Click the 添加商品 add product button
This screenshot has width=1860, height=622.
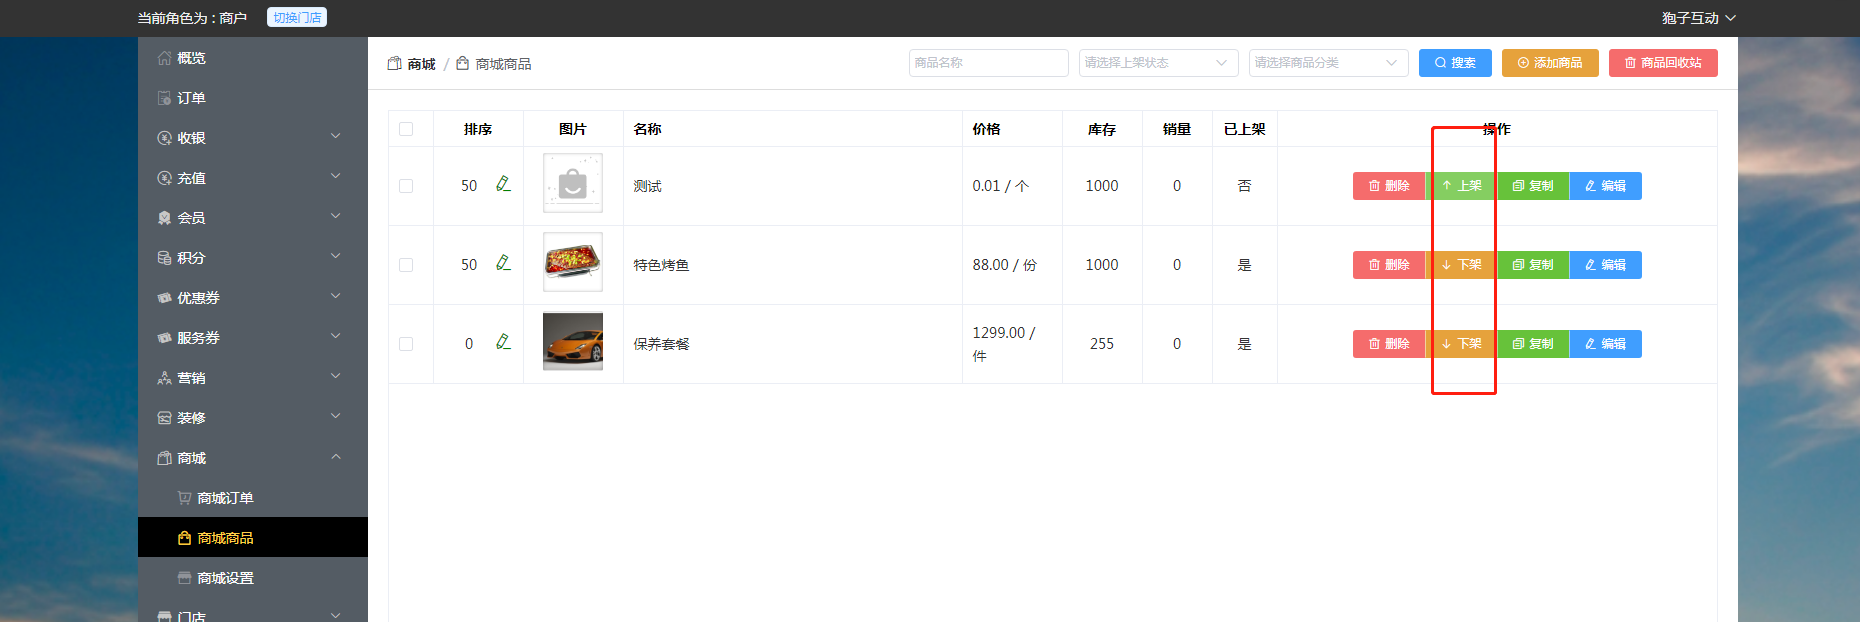1550,63
